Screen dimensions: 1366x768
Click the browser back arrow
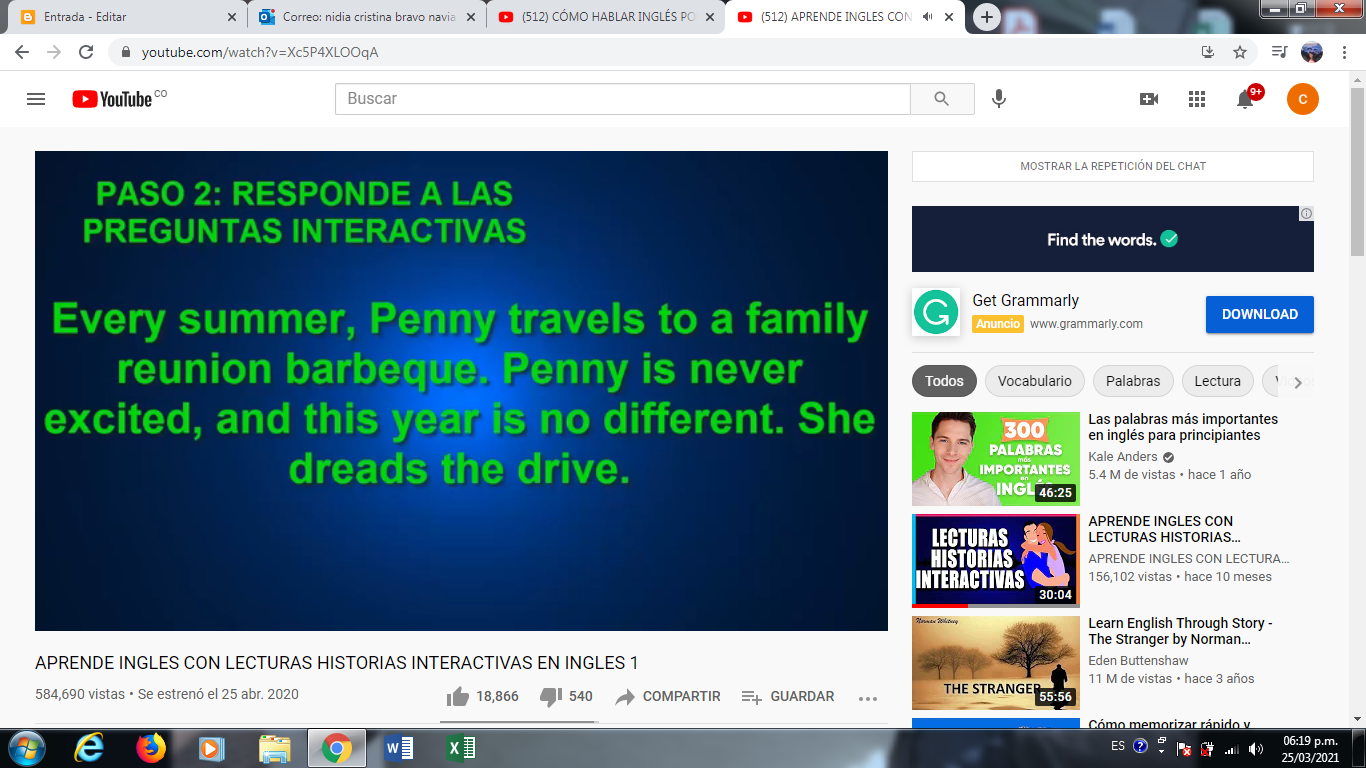coord(22,52)
